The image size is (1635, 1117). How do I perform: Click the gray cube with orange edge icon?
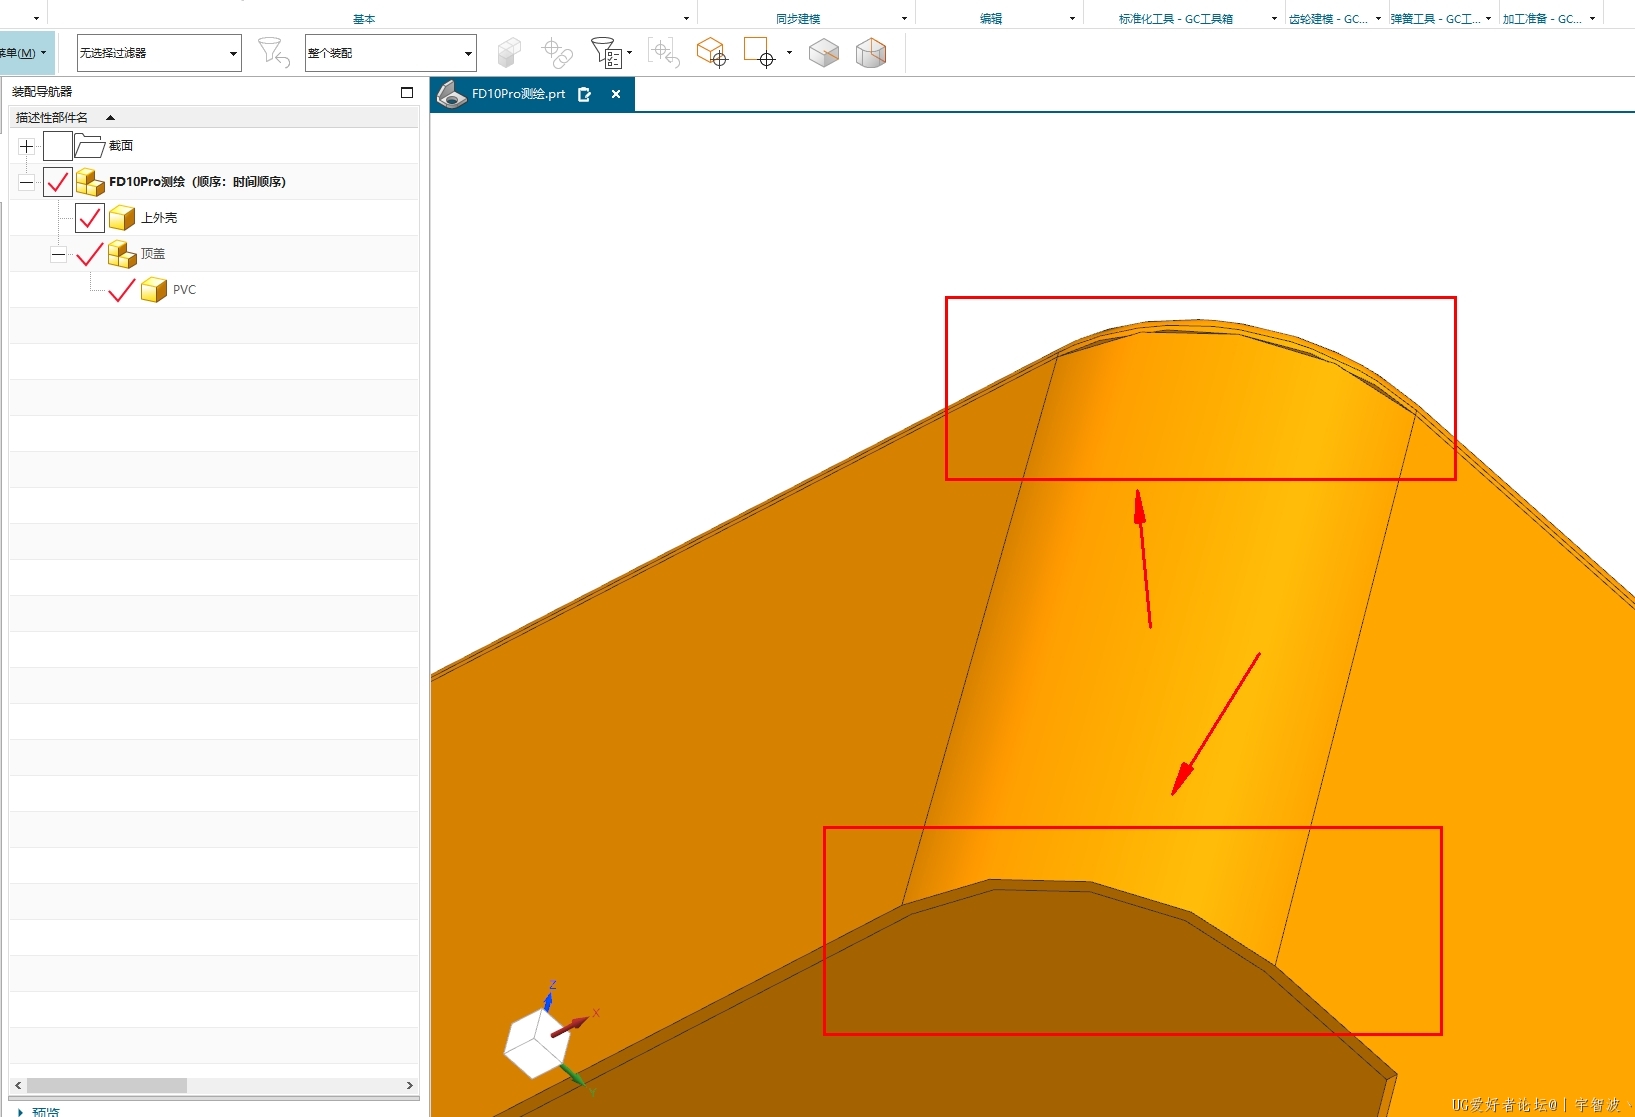[x=824, y=53]
